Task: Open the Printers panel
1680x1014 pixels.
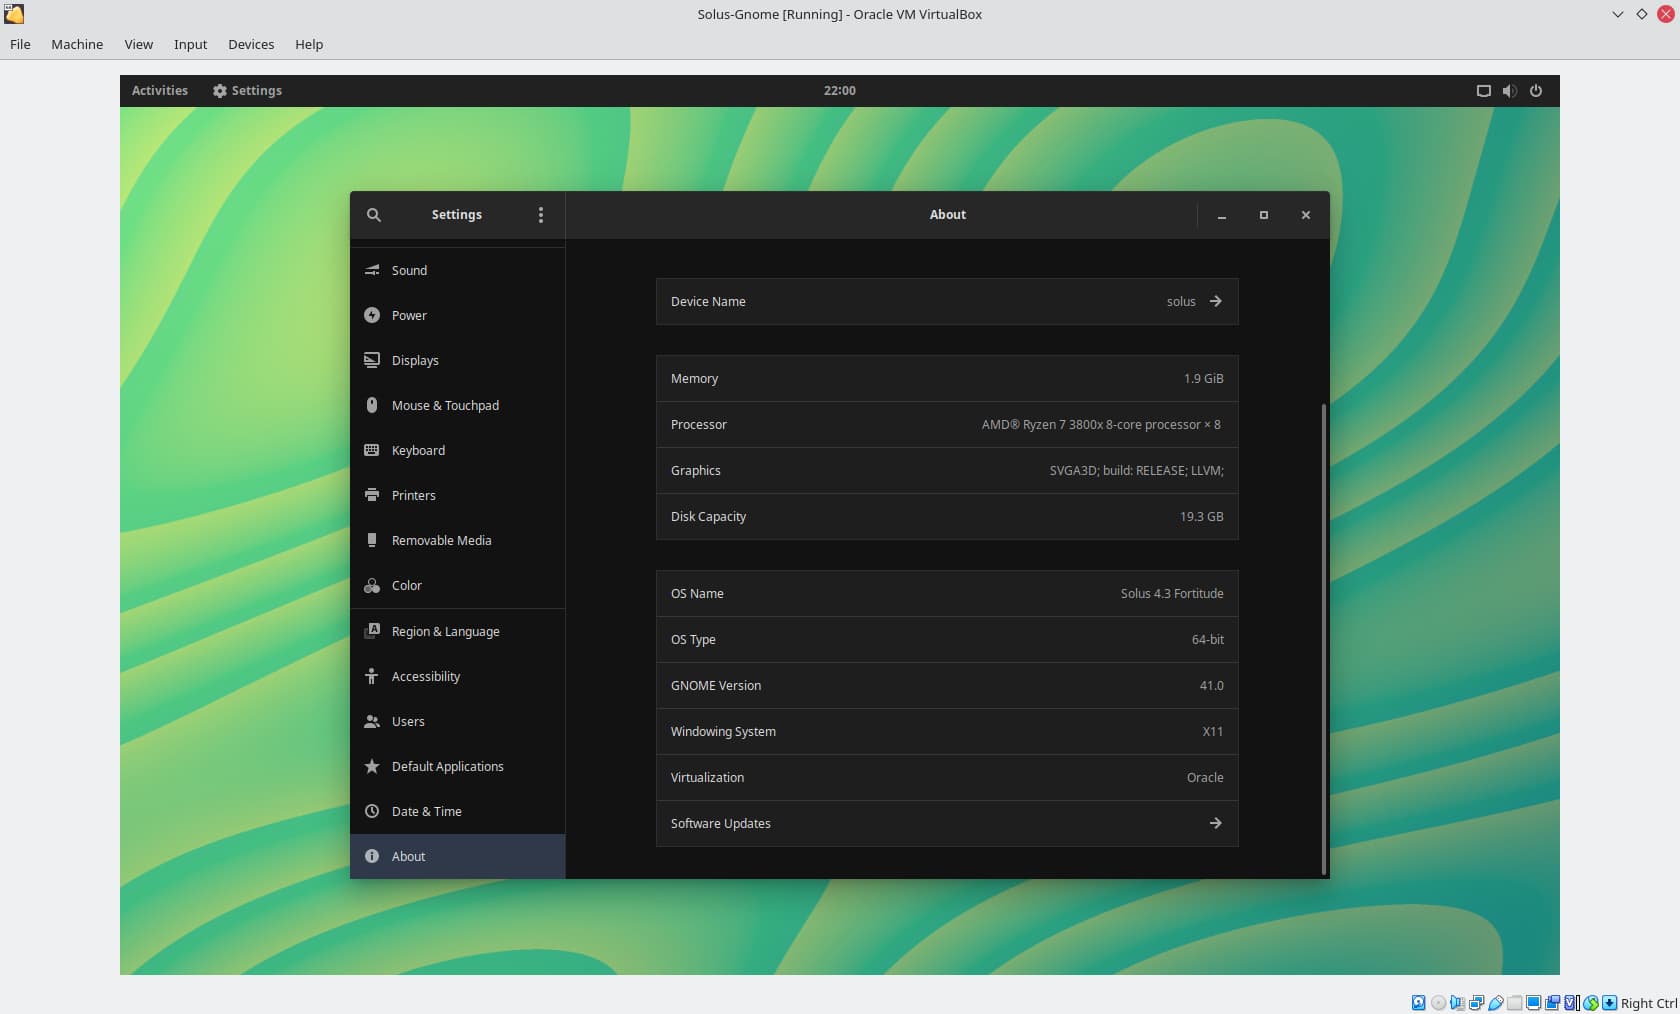Action: coord(457,495)
